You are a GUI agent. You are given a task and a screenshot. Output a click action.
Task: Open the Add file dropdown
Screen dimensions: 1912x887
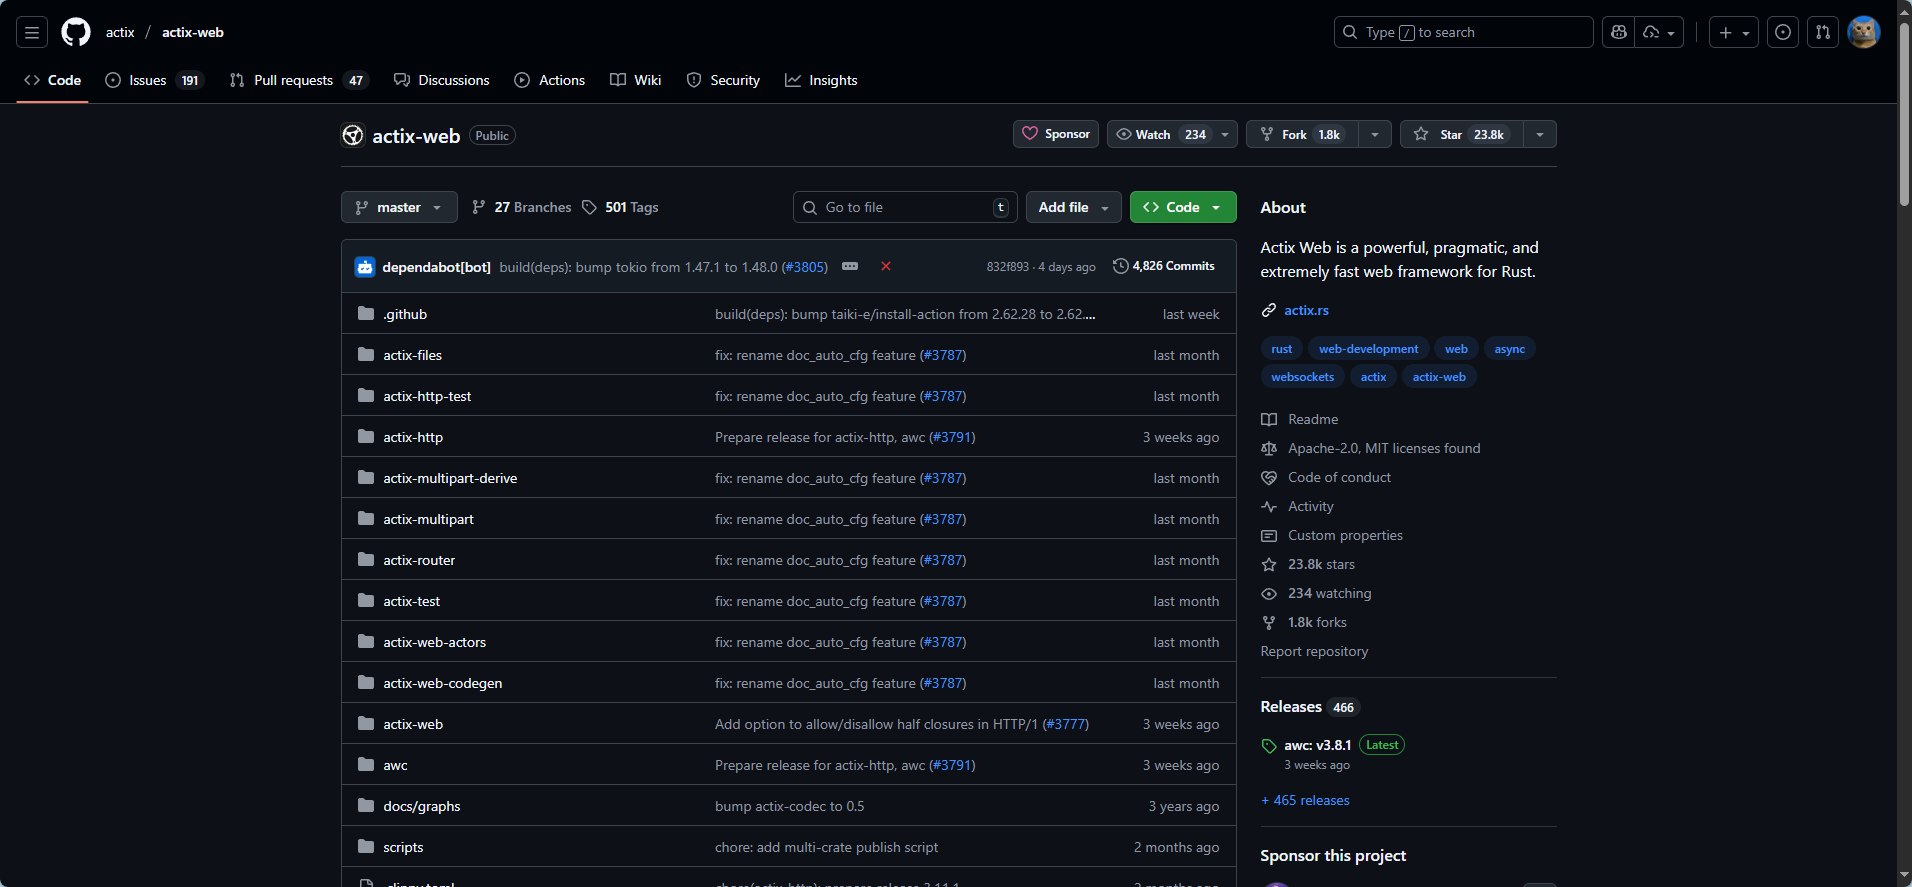point(1074,207)
